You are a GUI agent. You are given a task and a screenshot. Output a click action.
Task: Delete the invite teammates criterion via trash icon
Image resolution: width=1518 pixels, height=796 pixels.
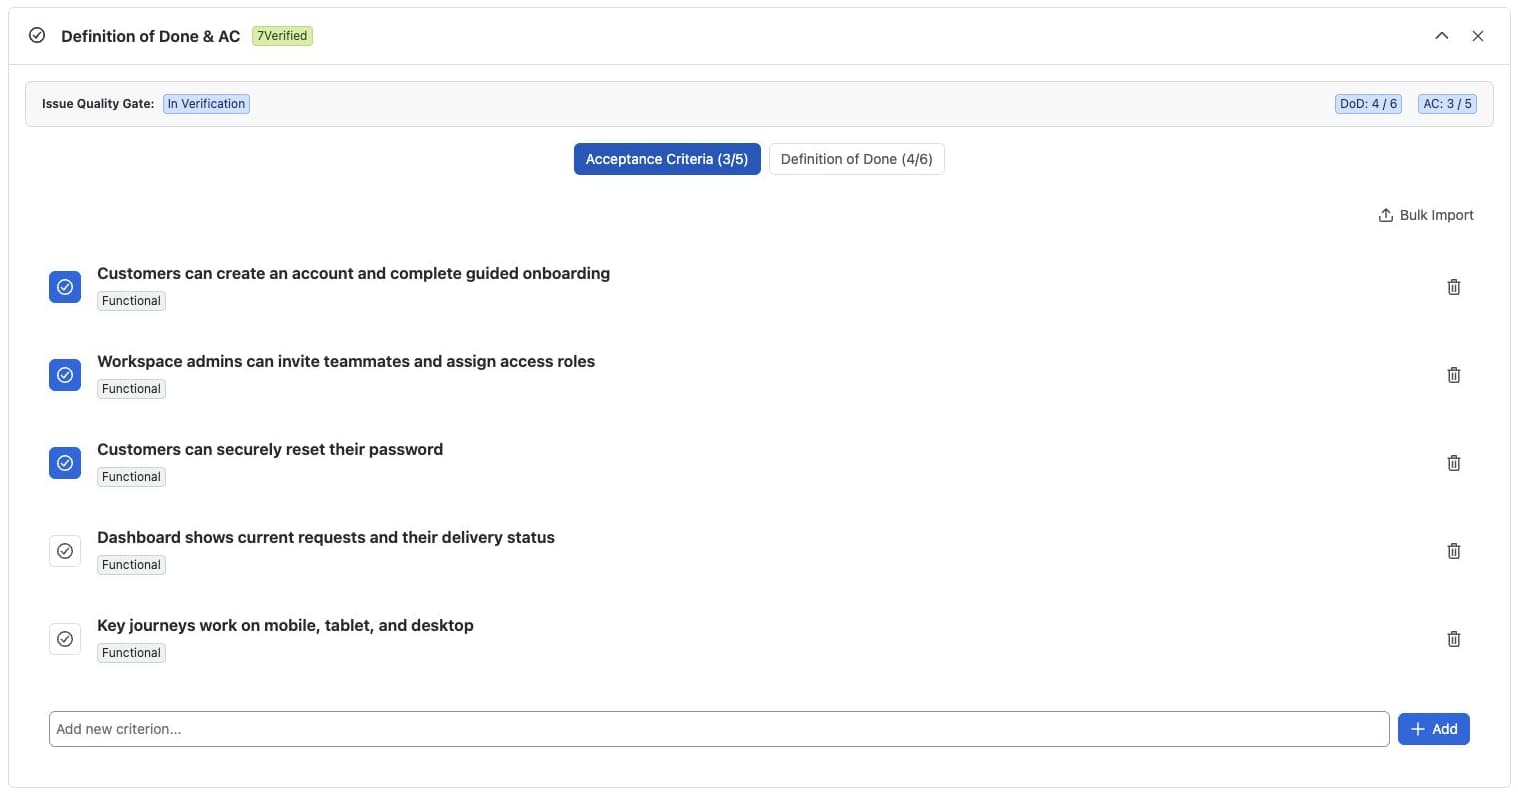click(x=1453, y=375)
